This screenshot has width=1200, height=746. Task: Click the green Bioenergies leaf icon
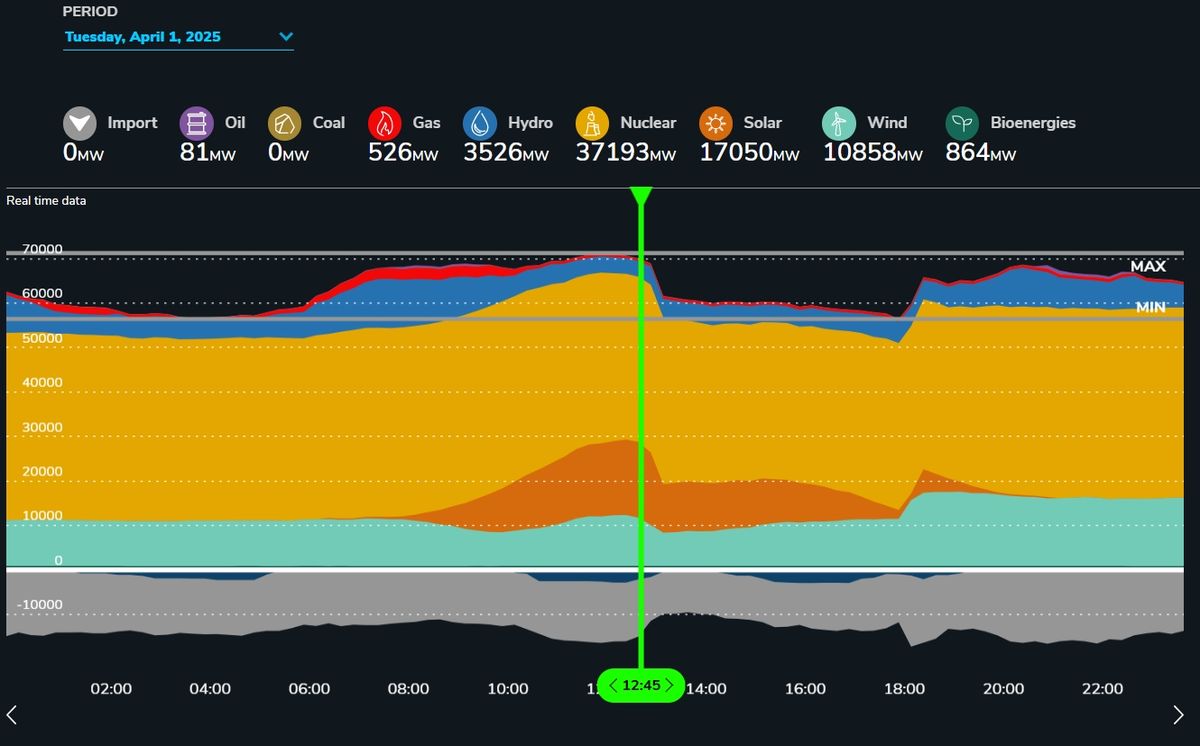pos(963,124)
